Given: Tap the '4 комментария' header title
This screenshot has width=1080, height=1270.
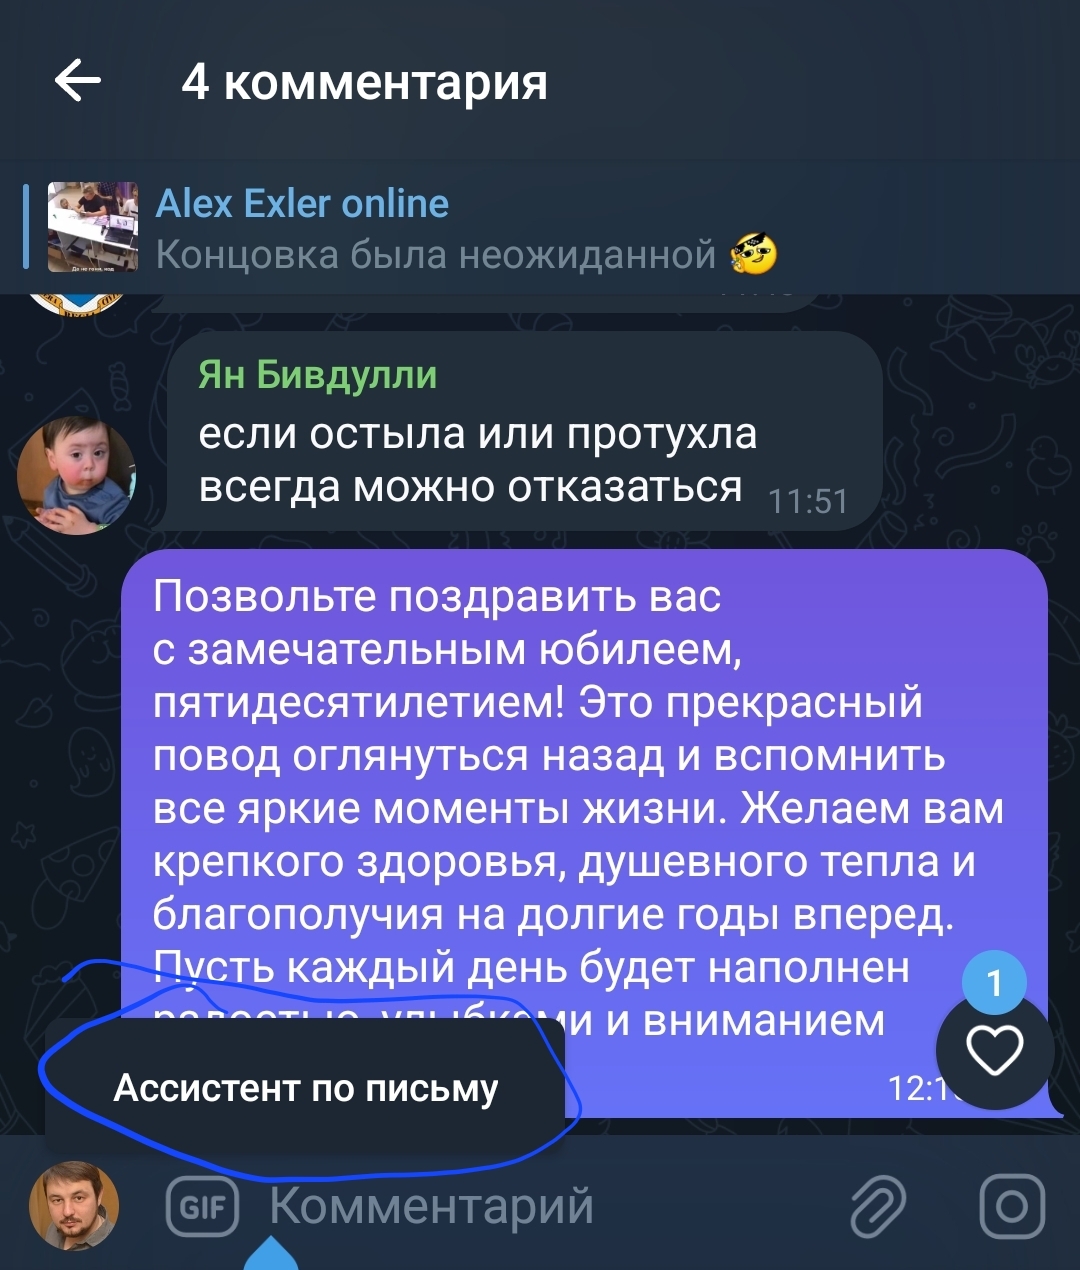Looking at the screenshot, I should pos(364,81).
